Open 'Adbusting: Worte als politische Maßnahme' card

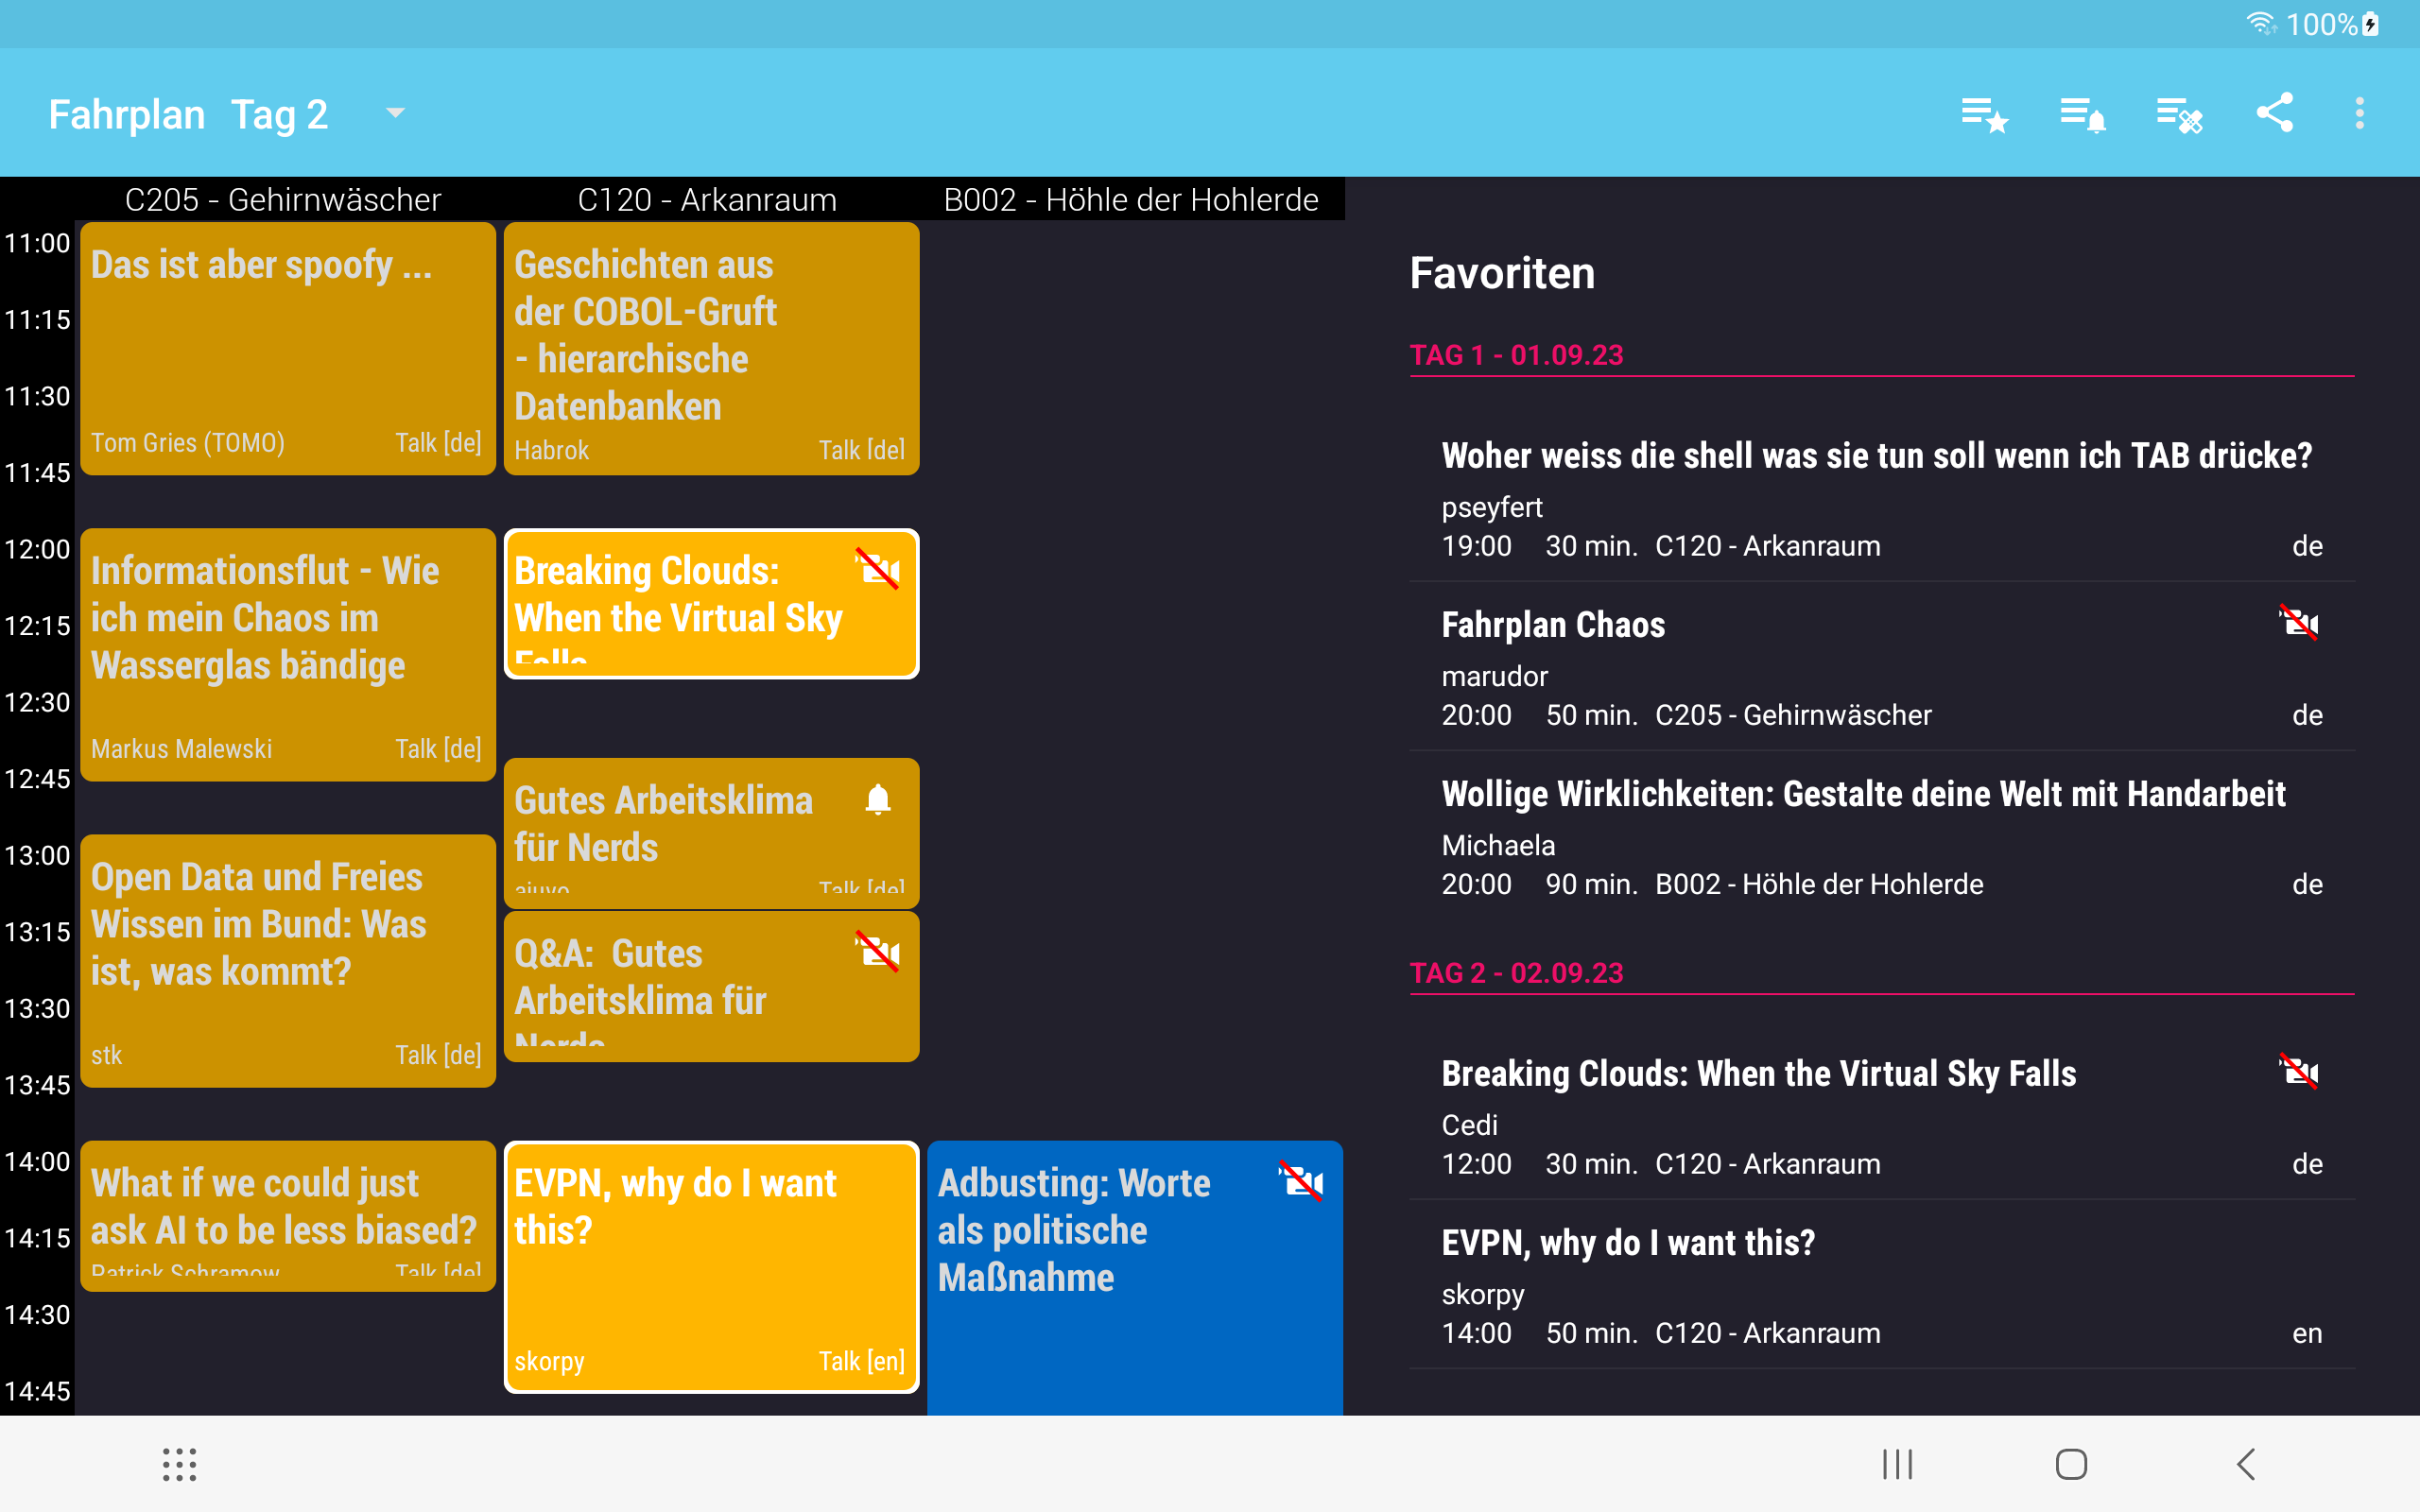click(x=1135, y=1277)
